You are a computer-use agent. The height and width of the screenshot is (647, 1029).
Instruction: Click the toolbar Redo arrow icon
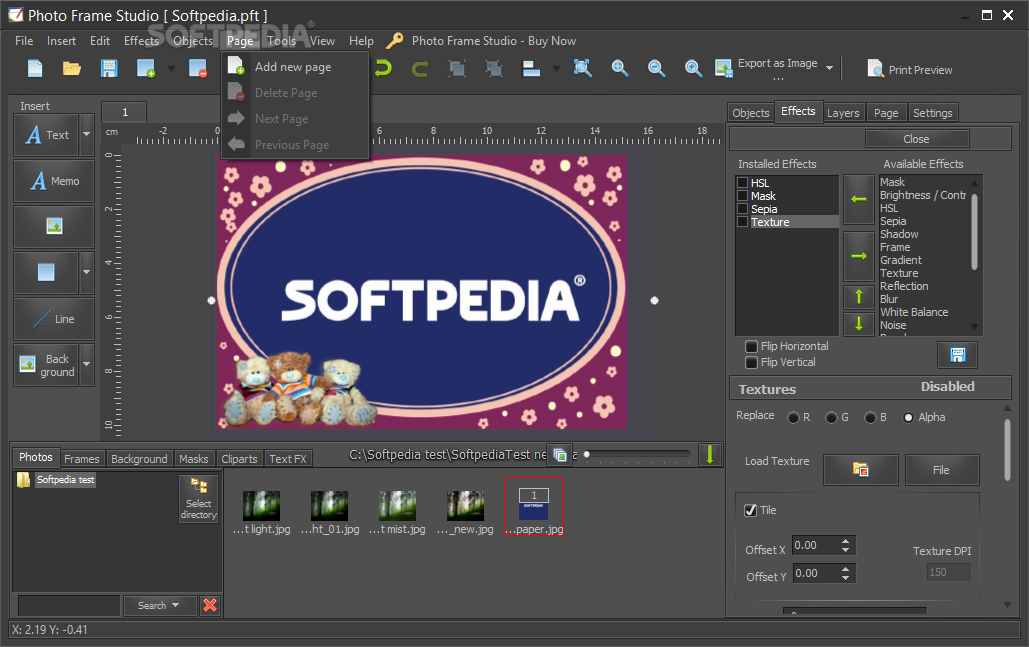coord(420,68)
